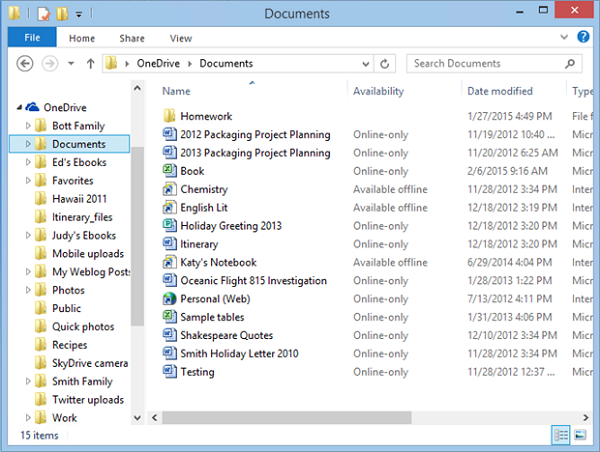Select the Book Excel file icon
The width and height of the screenshot is (600, 452).
[169, 171]
